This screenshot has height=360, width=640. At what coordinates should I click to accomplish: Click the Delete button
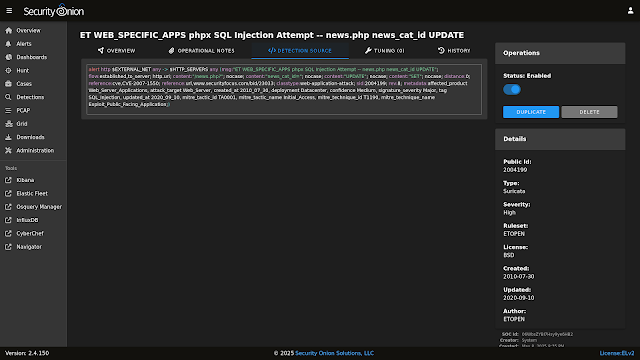point(589,112)
